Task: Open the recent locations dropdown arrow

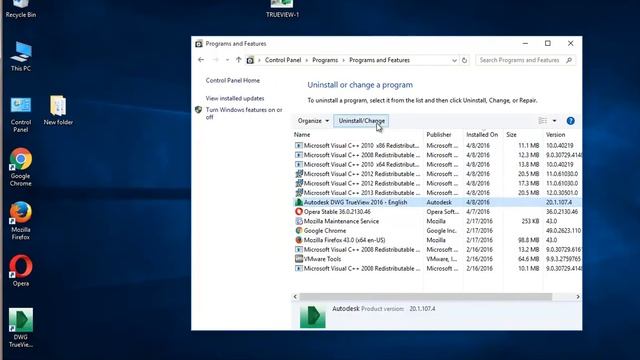Action: (227, 60)
